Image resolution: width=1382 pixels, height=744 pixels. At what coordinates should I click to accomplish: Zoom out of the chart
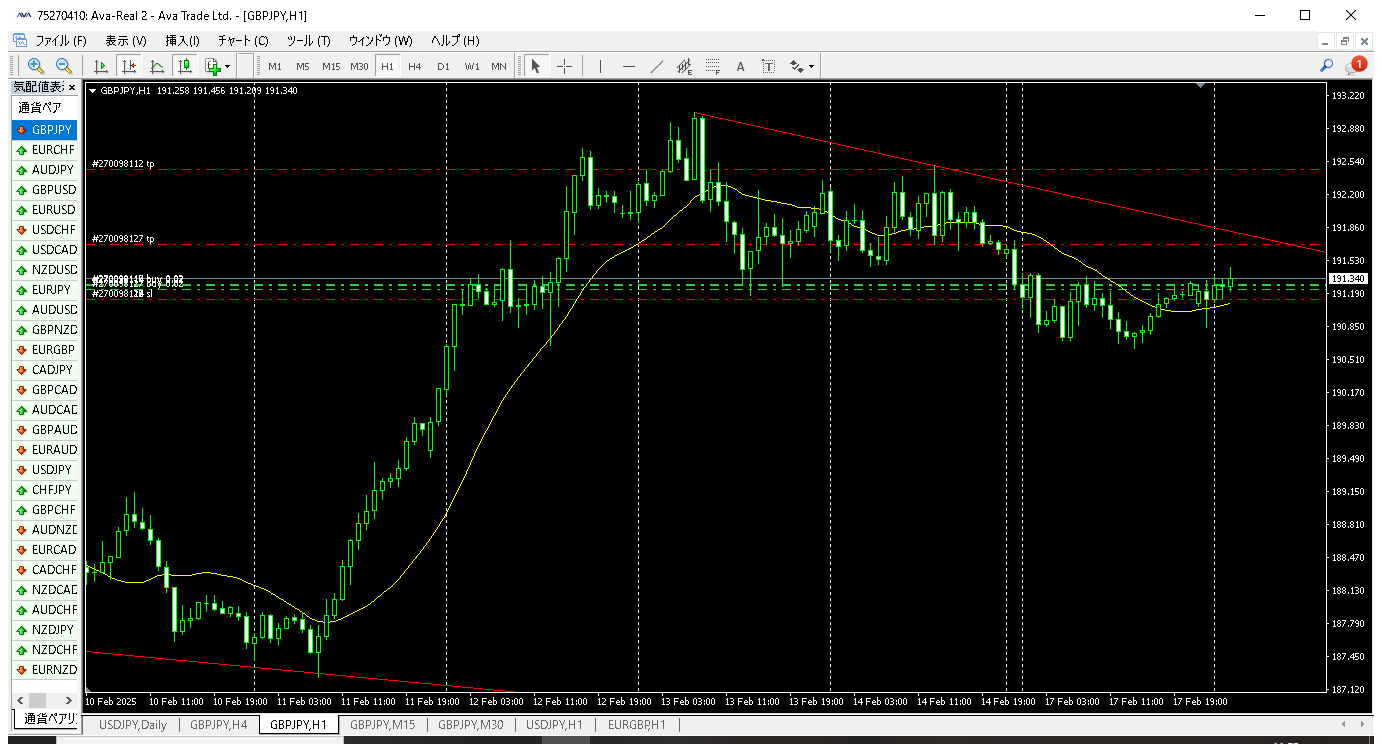pyautogui.click(x=64, y=66)
